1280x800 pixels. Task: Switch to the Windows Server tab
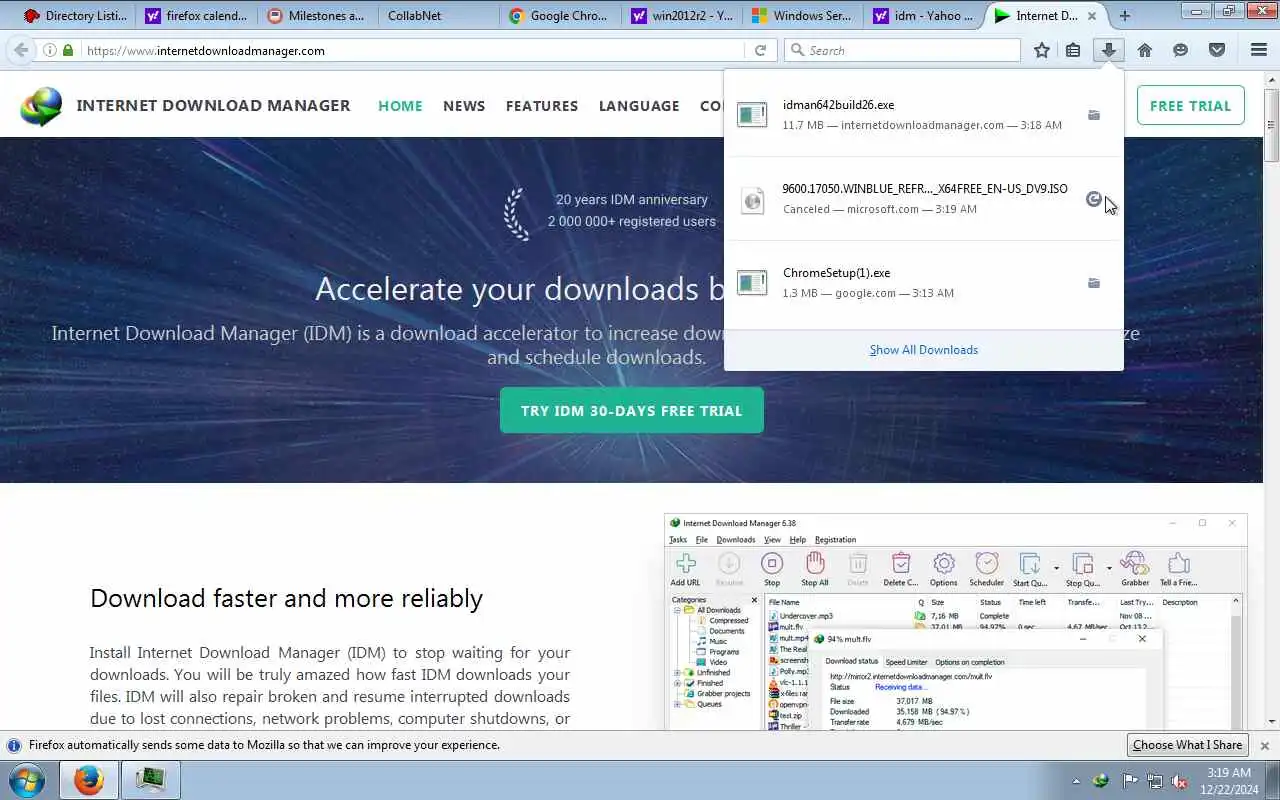pos(804,16)
